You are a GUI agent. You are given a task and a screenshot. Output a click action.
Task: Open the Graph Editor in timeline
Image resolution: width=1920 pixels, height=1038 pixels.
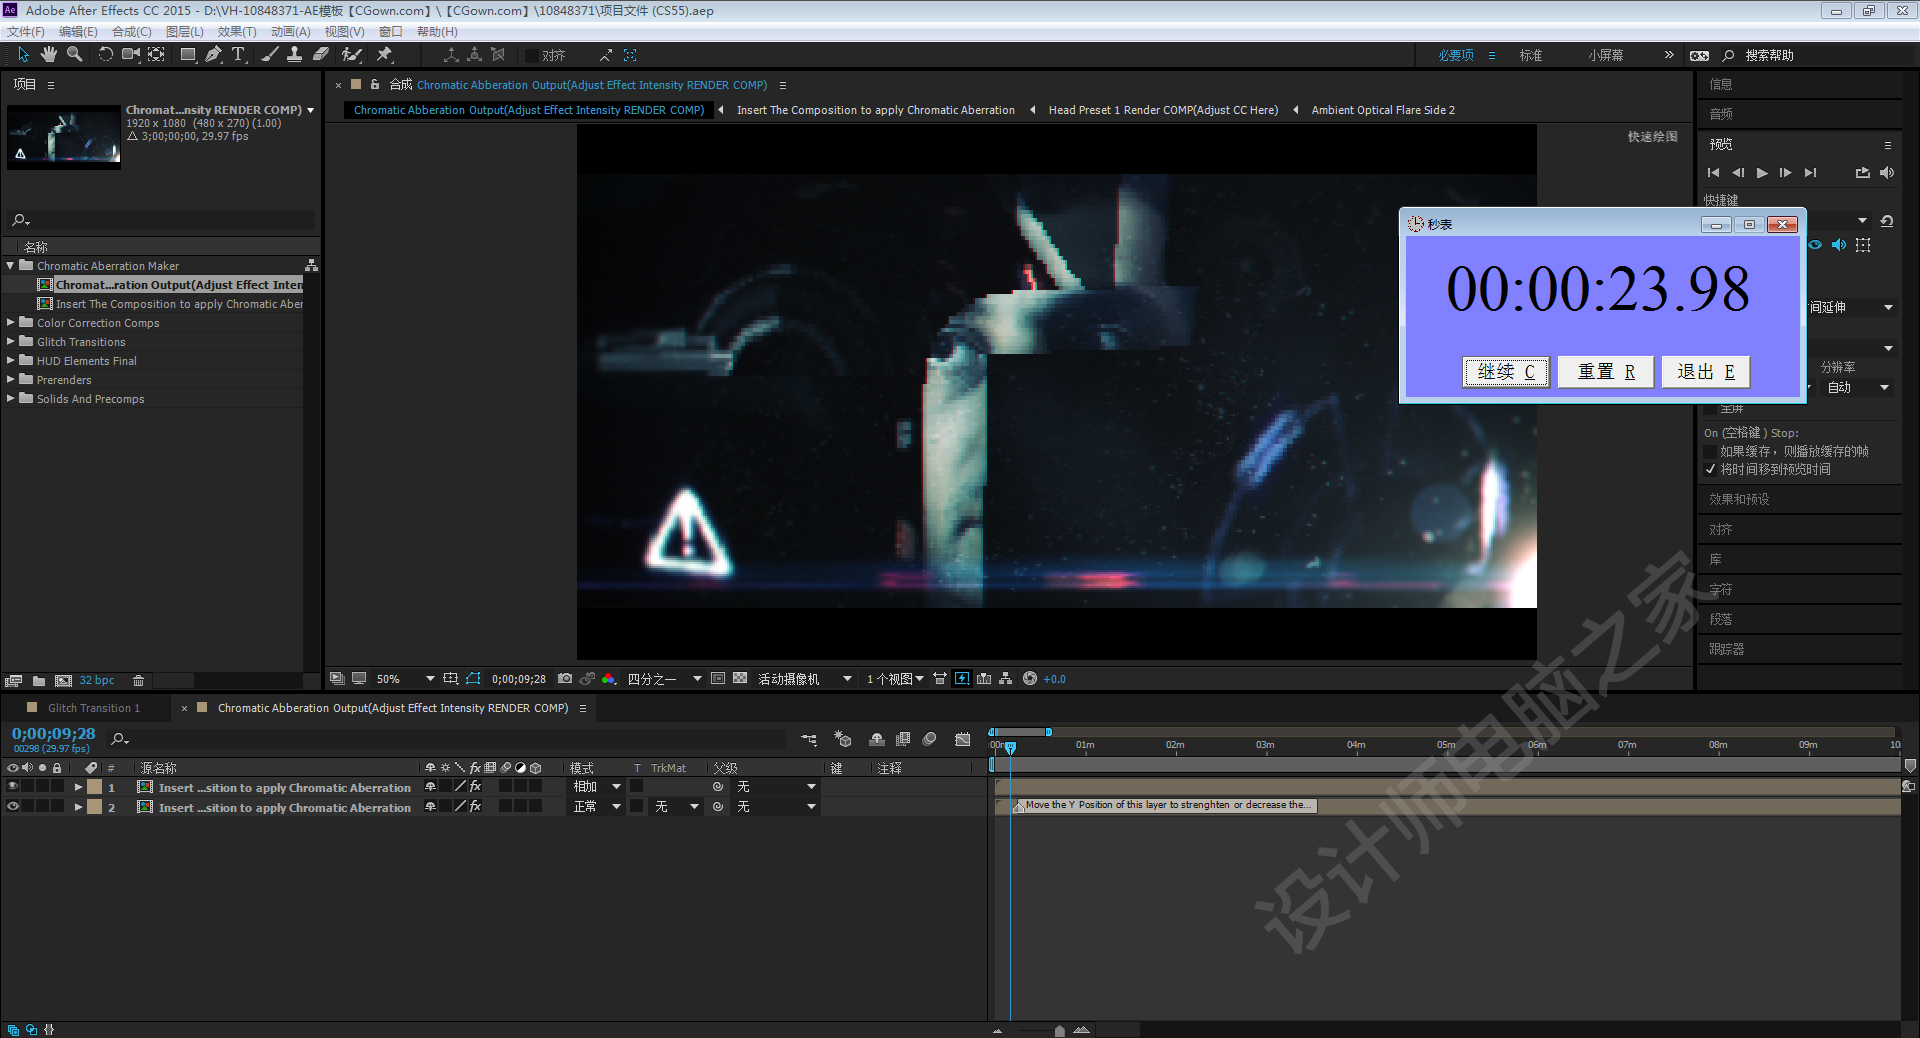click(963, 739)
